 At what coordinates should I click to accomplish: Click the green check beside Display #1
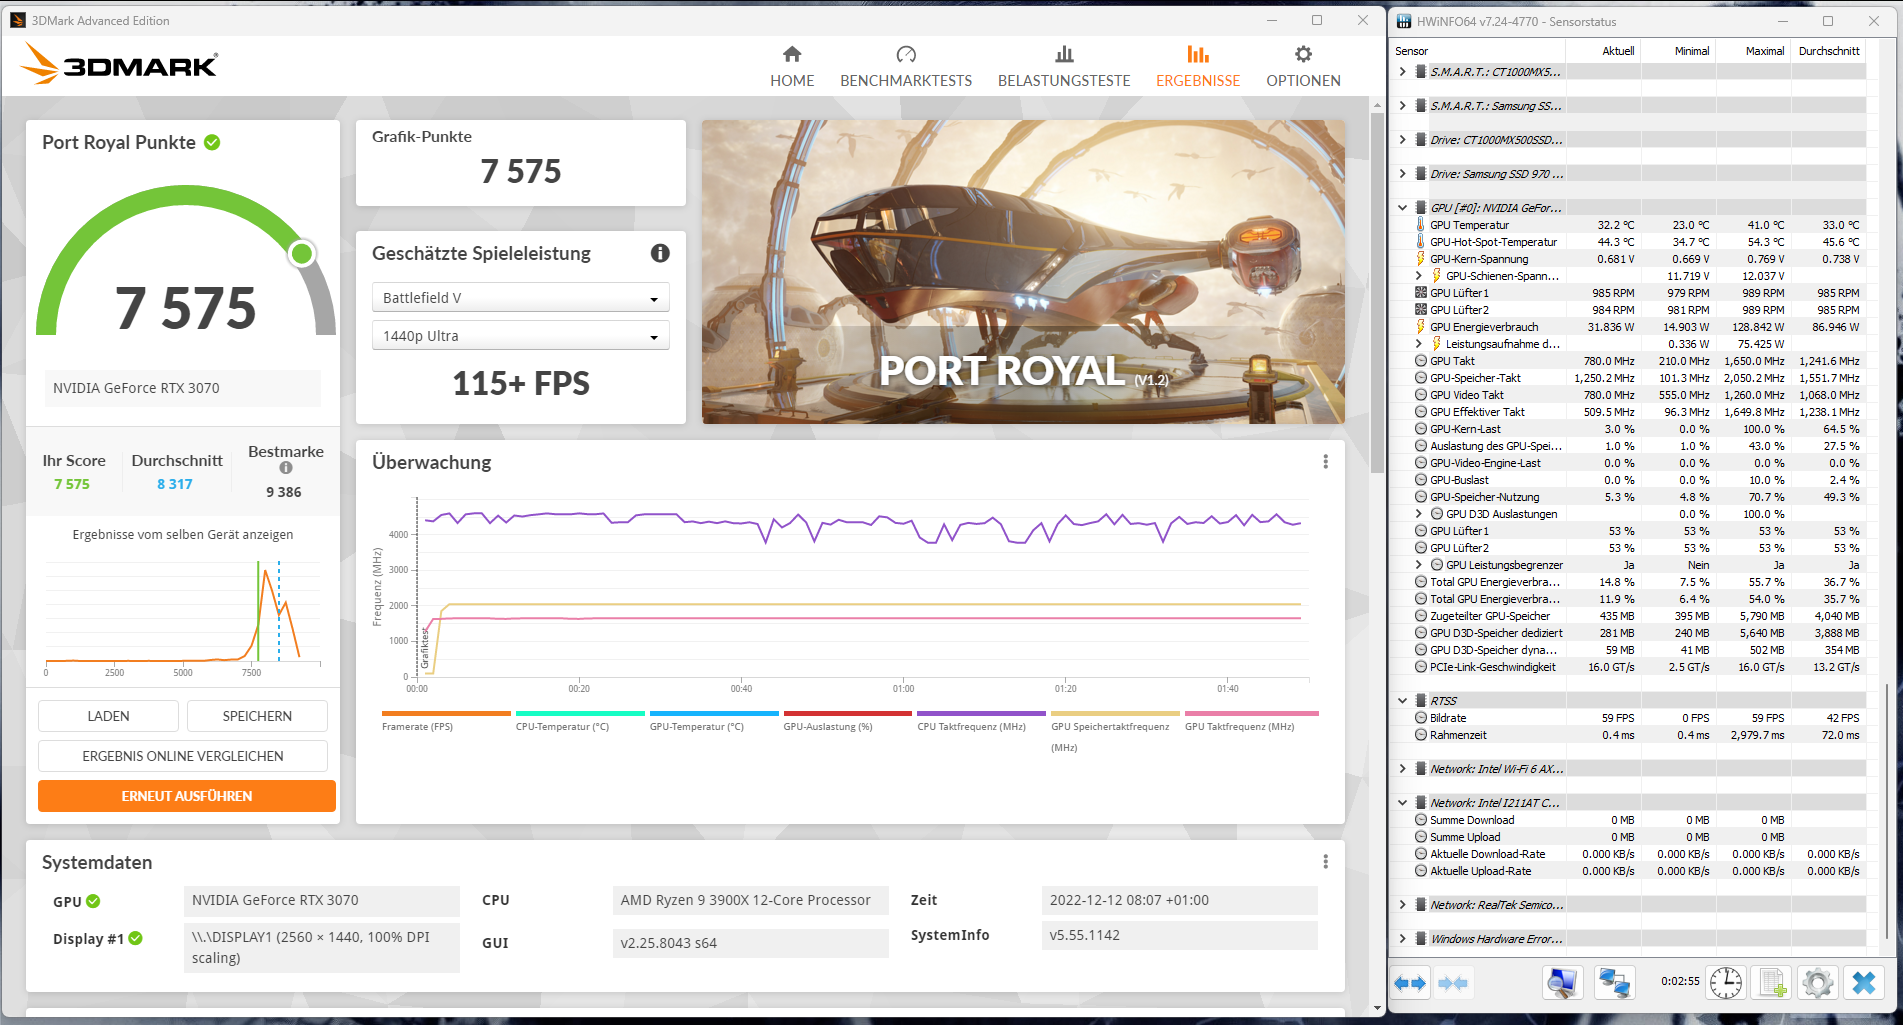(136, 938)
